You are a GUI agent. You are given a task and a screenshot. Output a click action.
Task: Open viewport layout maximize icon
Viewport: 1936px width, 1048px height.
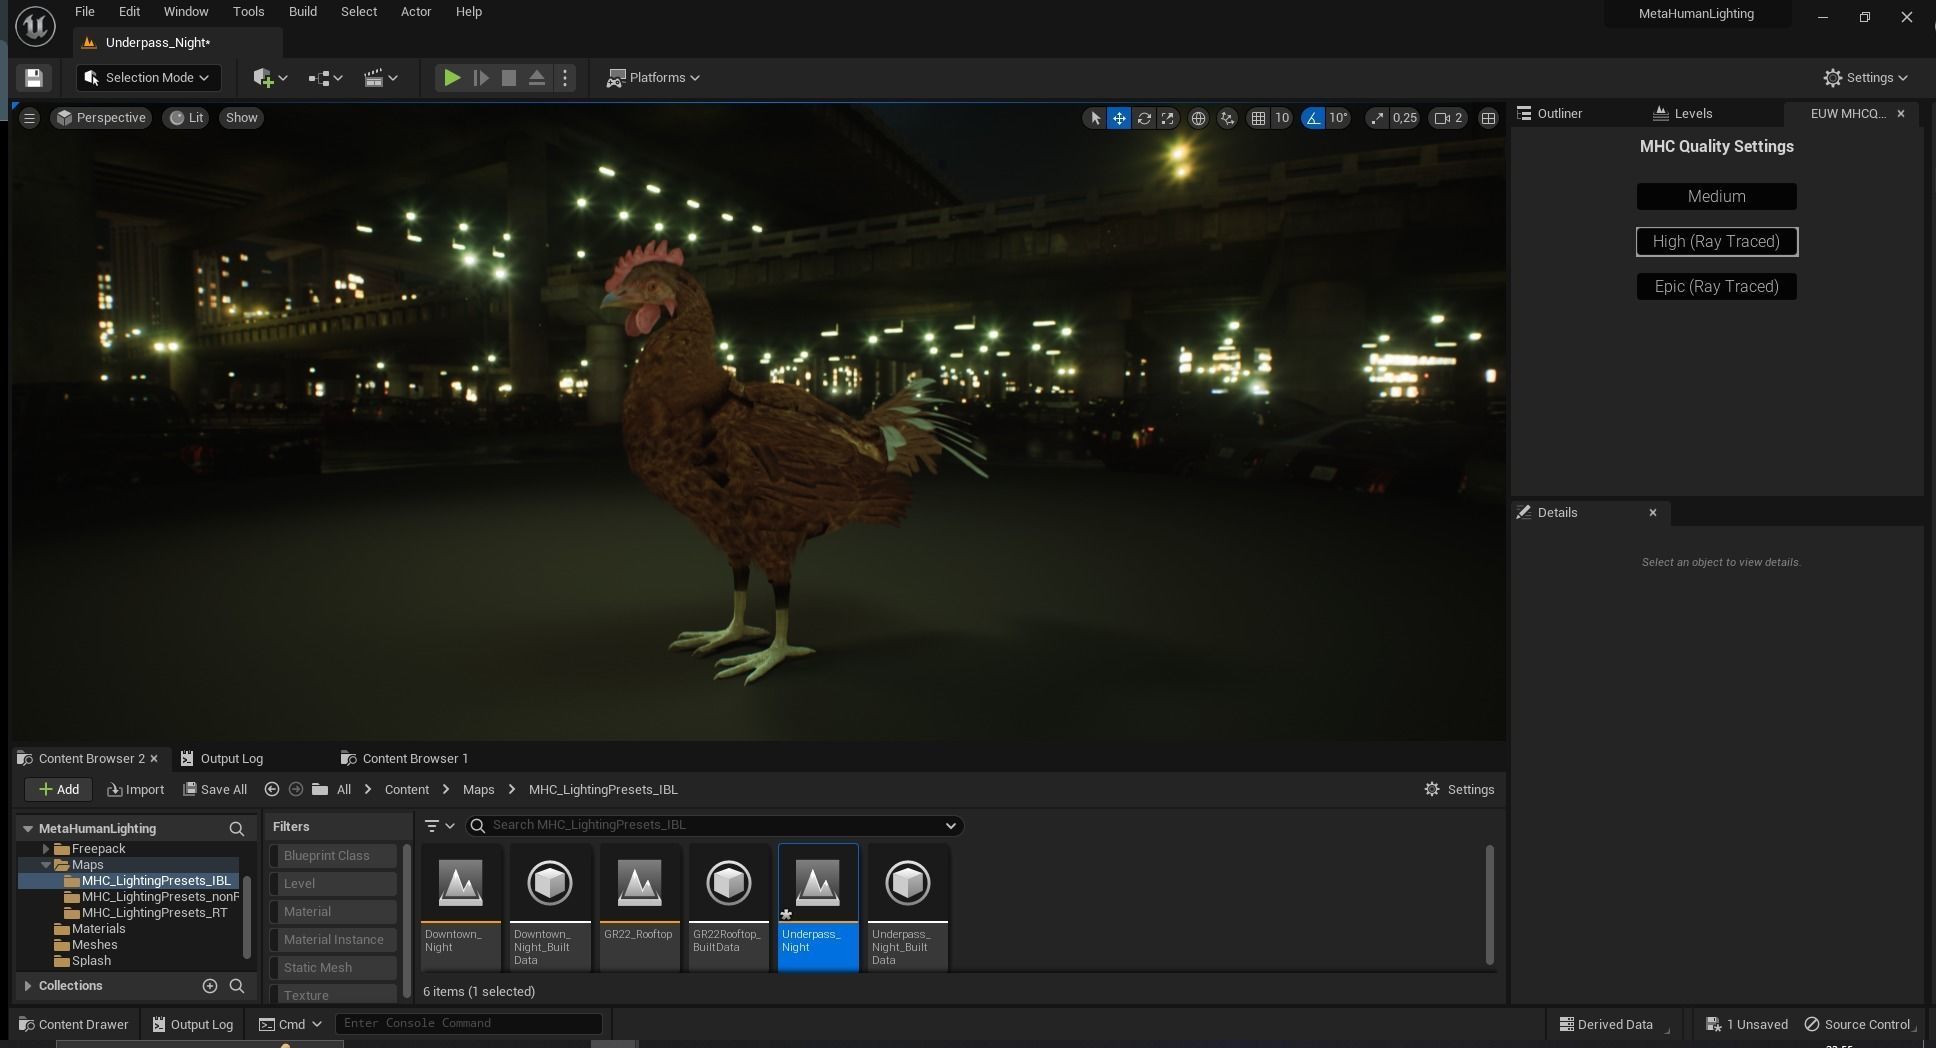tap(1488, 118)
